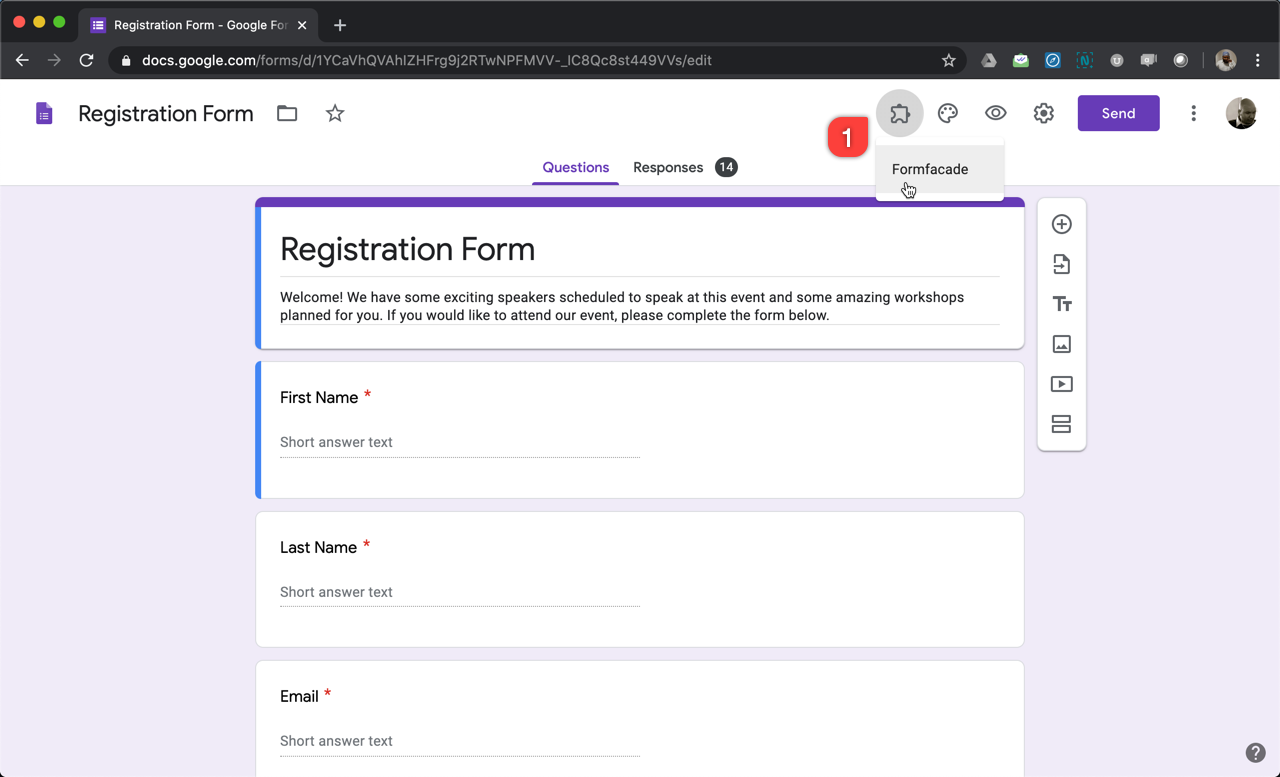1280x777 pixels.
Task: Click the add video icon
Action: [x=1061, y=384]
